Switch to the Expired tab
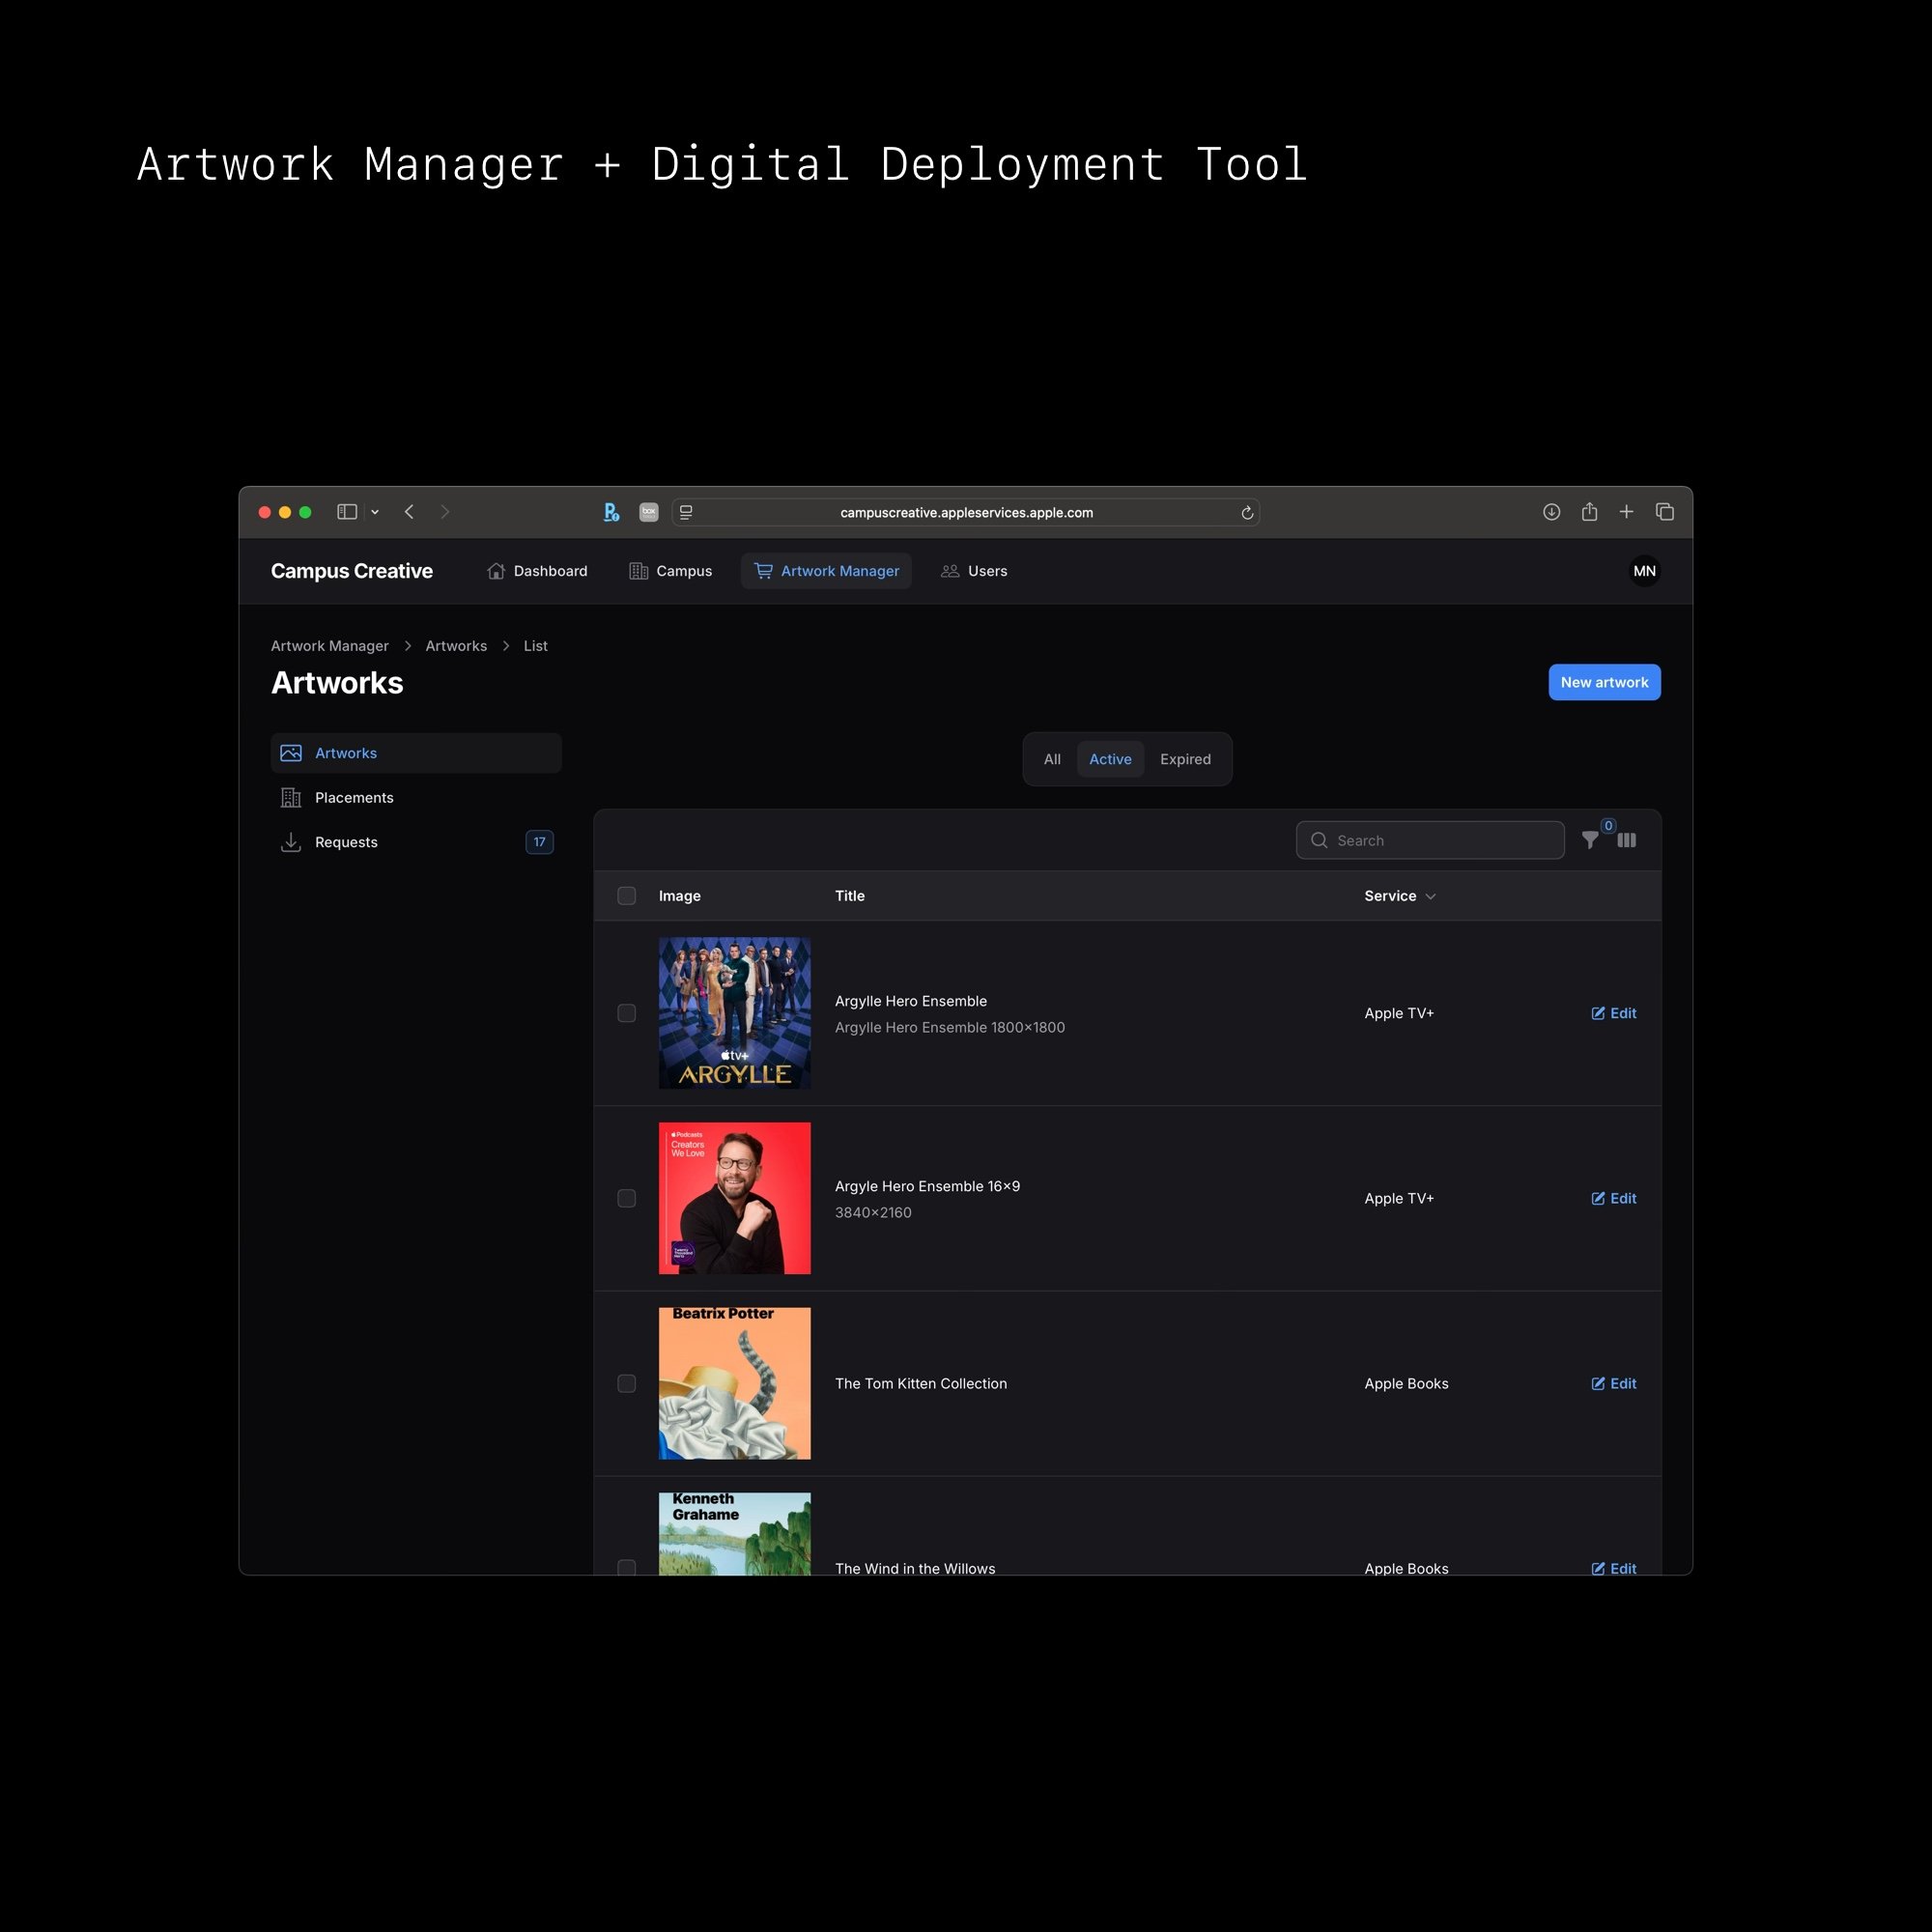Viewport: 1932px width, 1932px height. point(1185,759)
